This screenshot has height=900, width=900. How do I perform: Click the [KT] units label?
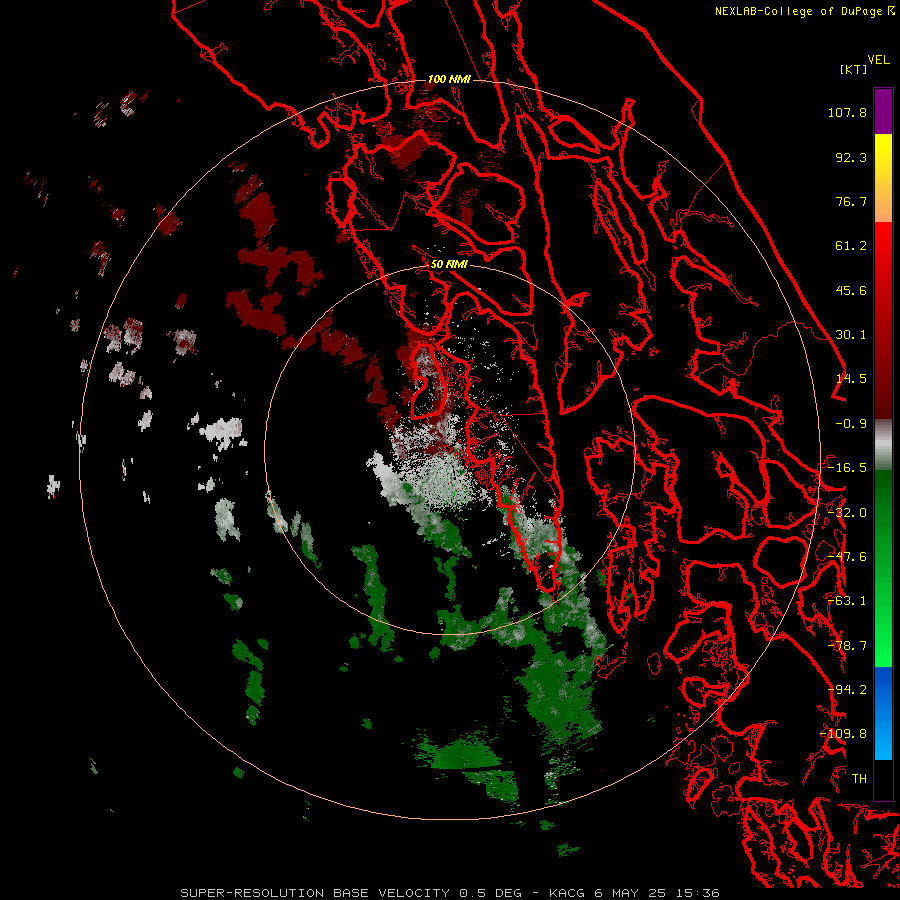[854, 69]
